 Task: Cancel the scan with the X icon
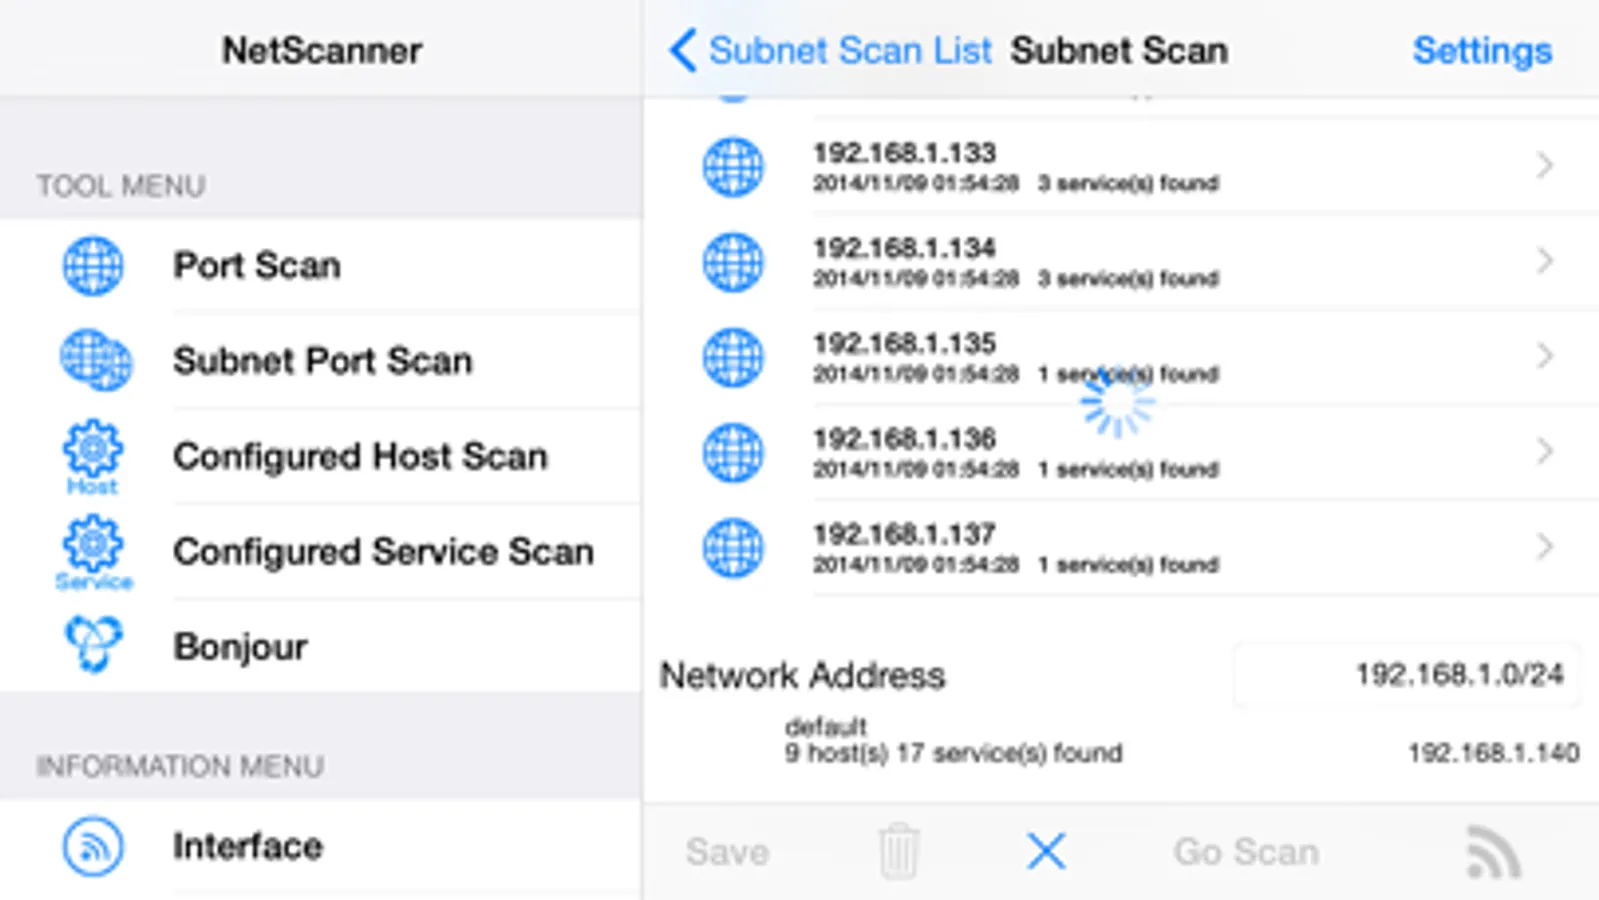tap(1047, 852)
